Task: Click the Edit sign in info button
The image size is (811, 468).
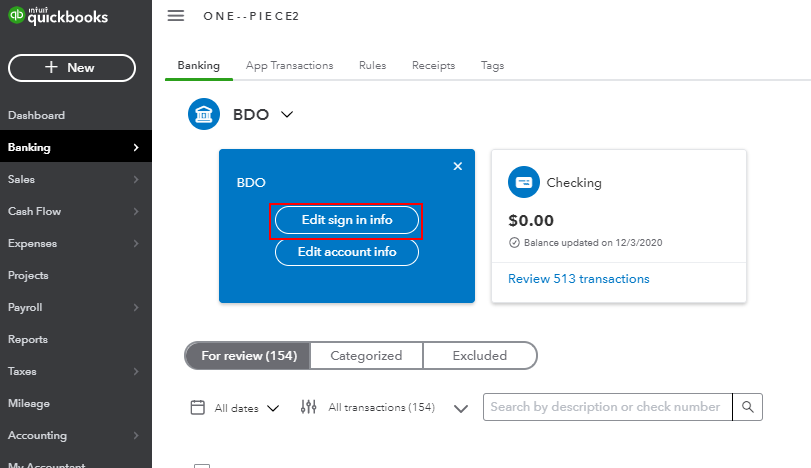Action: (347, 220)
